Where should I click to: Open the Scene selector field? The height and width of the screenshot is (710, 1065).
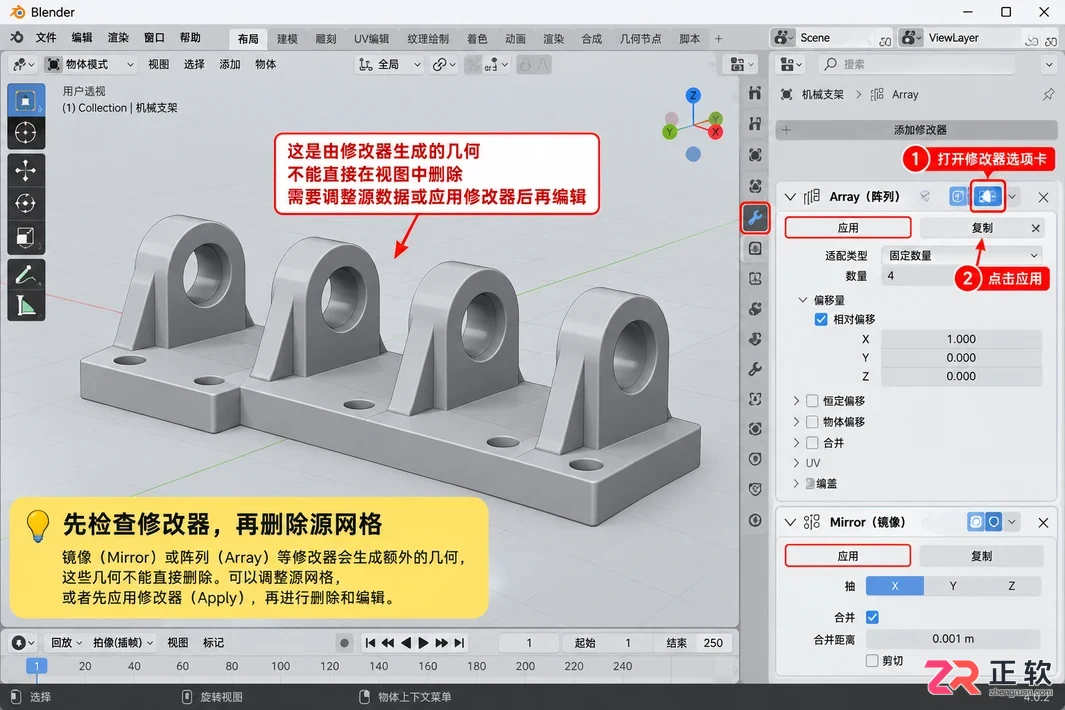click(x=833, y=38)
